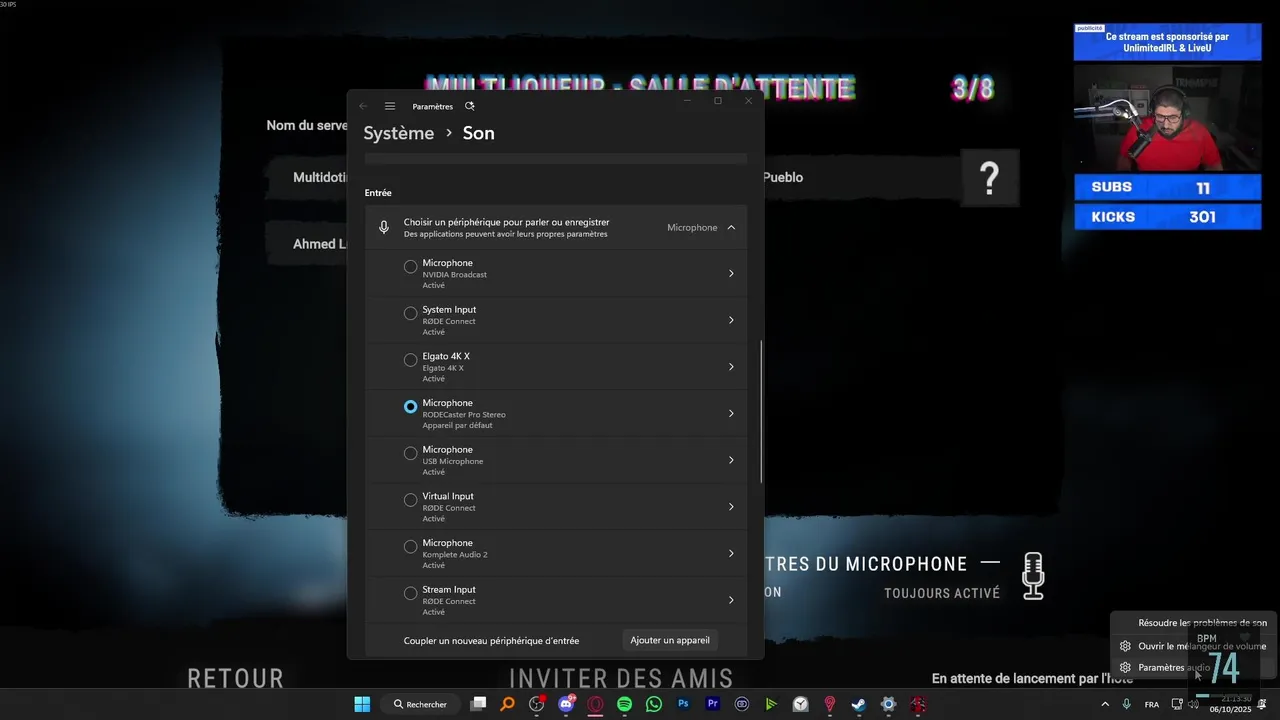Go back with the Settings back arrow
This screenshot has height=720, width=1280.
pos(363,106)
